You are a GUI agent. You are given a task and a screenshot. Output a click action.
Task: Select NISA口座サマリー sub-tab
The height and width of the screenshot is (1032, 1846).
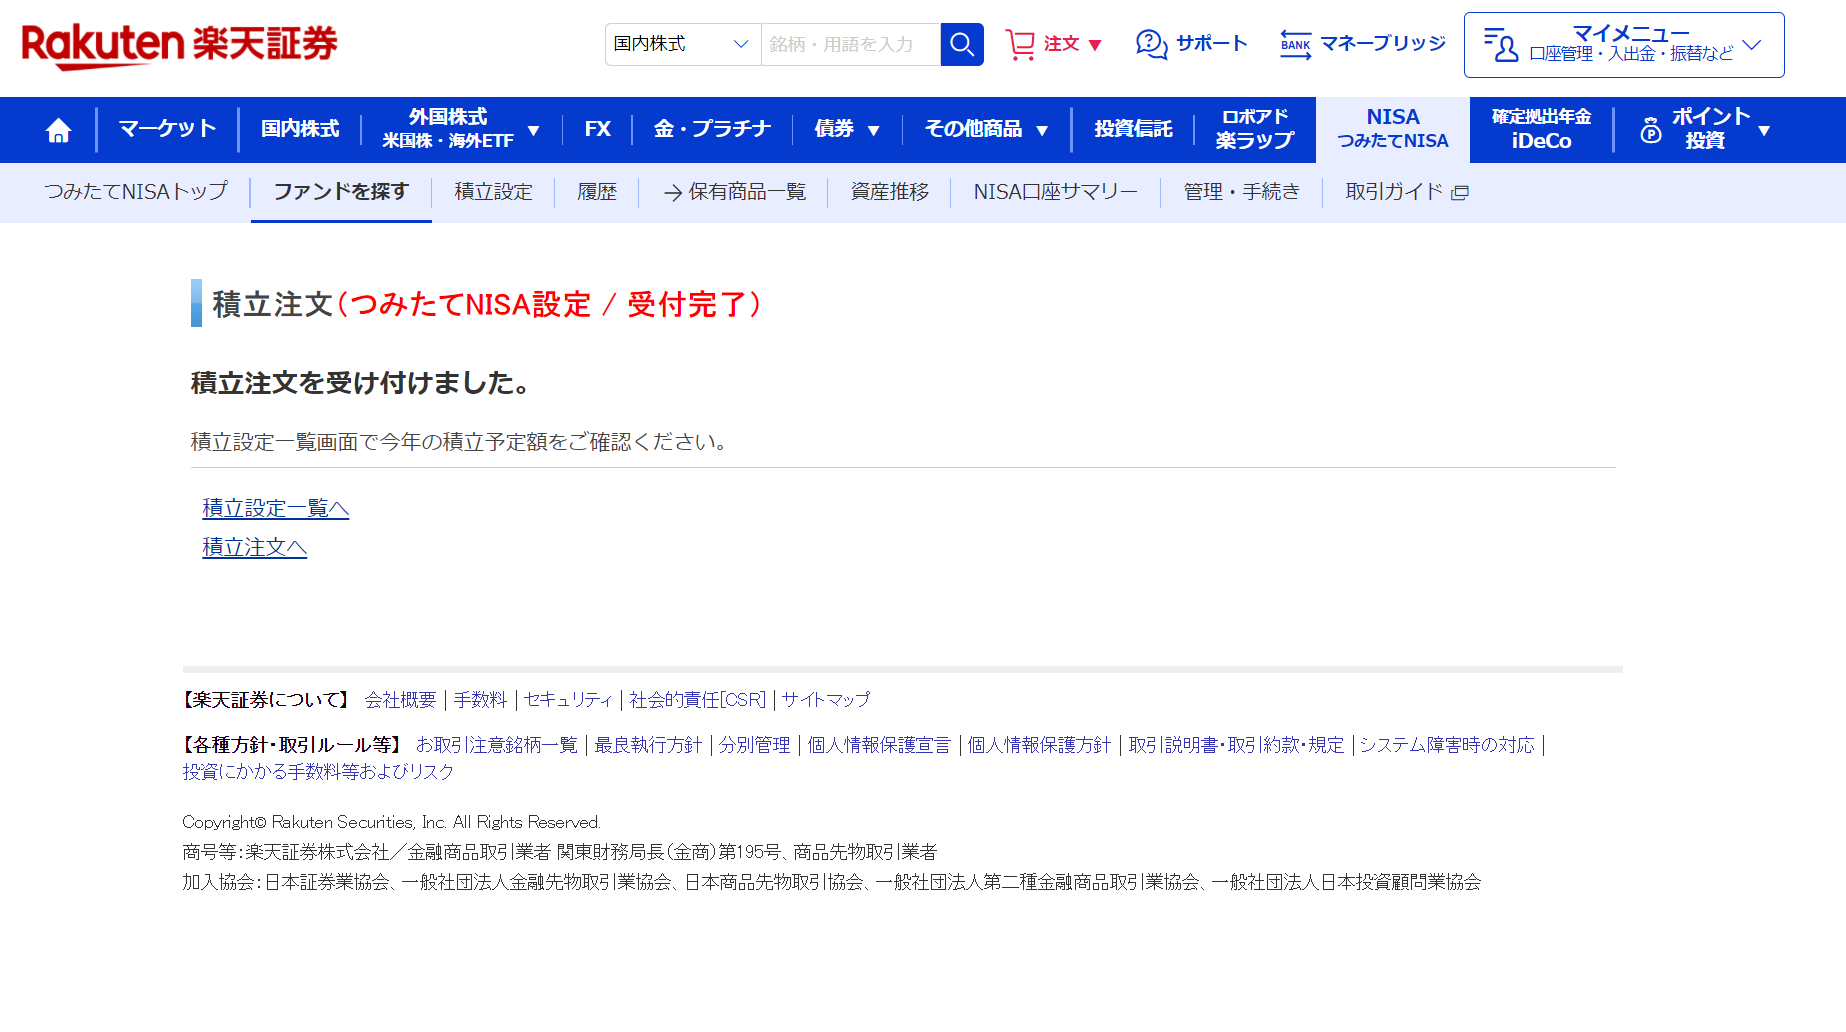click(x=1055, y=191)
